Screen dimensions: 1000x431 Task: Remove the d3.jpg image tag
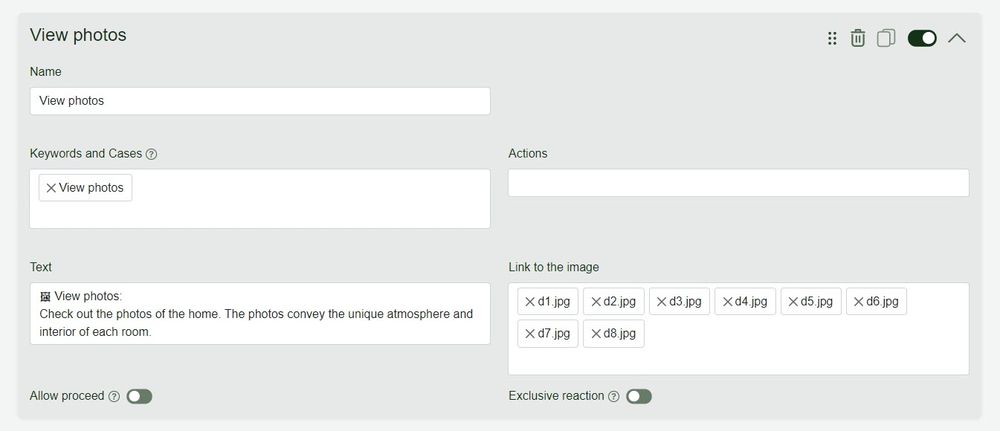tap(661, 301)
